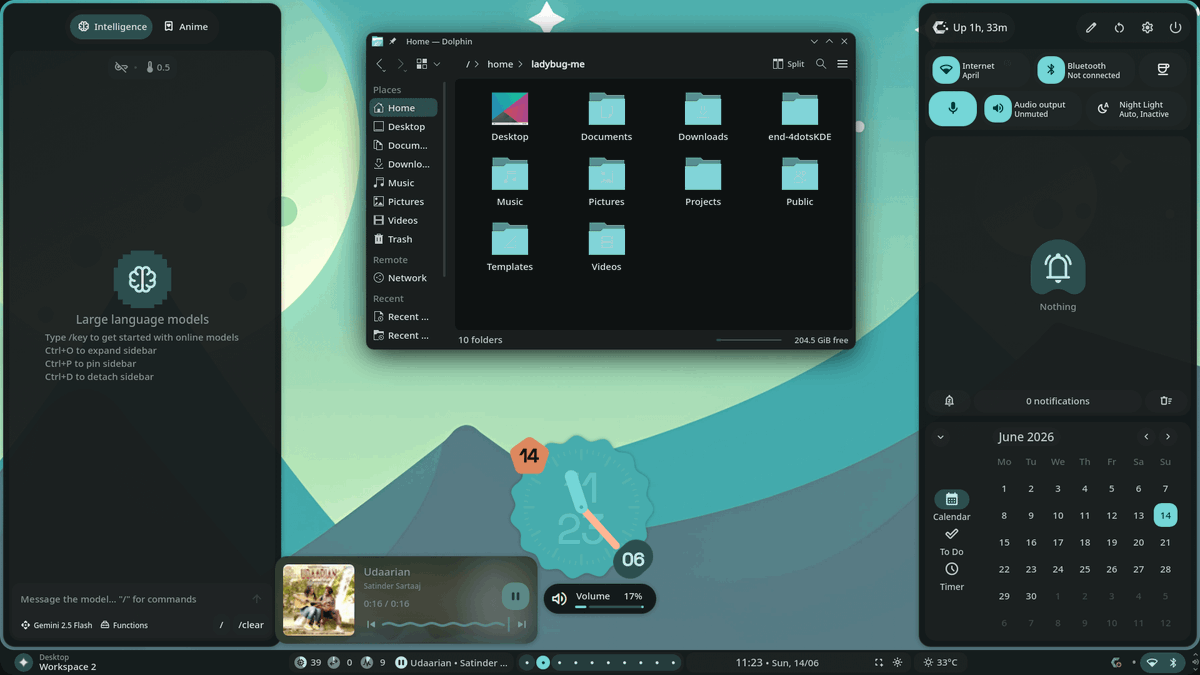Viewport: 1200px width, 675px height.
Task: Toggle the keep-awake coffee cup button
Action: (x=1163, y=70)
